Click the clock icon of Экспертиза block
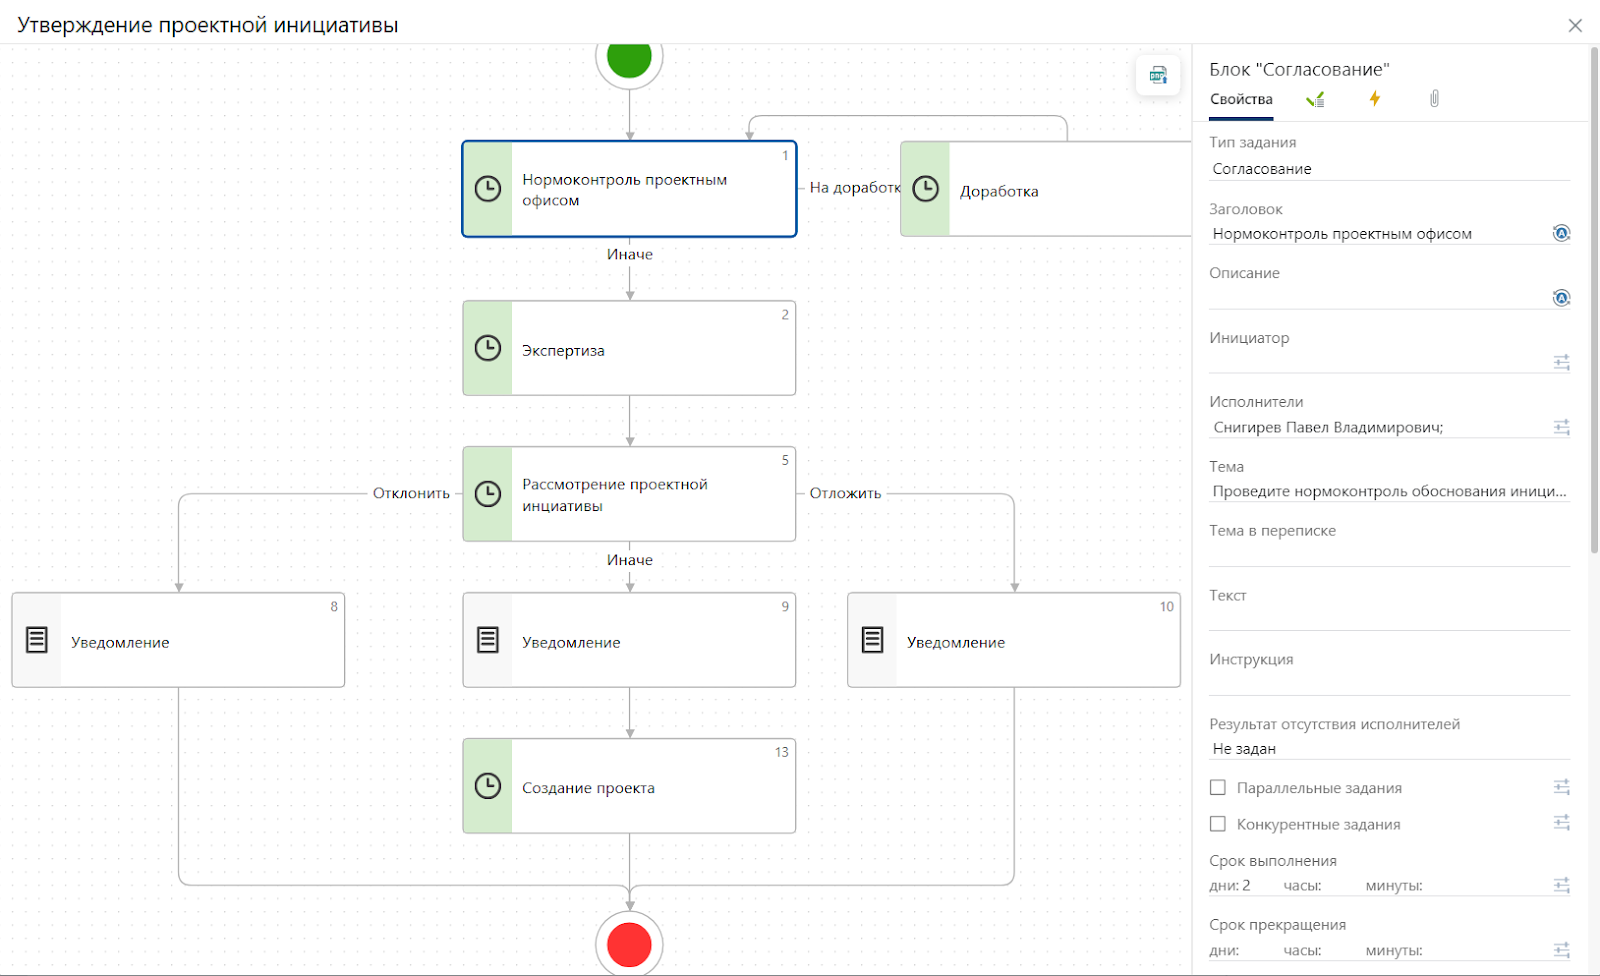The height and width of the screenshot is (976, 1600). coord(487,348)
